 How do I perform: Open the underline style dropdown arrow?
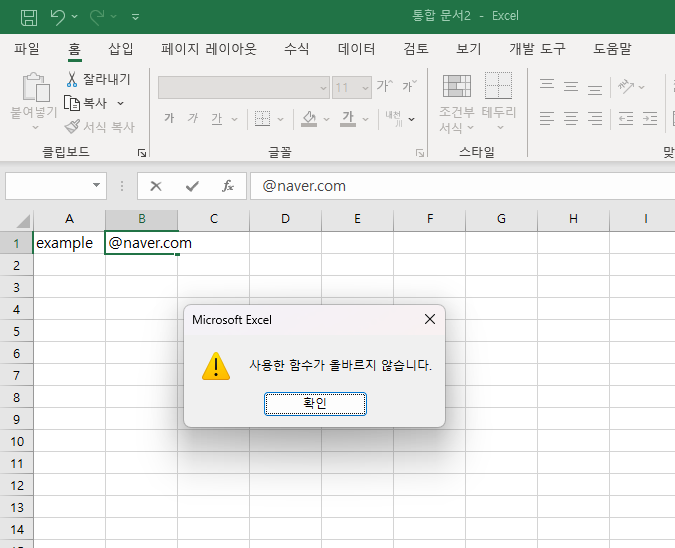[235, 119]
